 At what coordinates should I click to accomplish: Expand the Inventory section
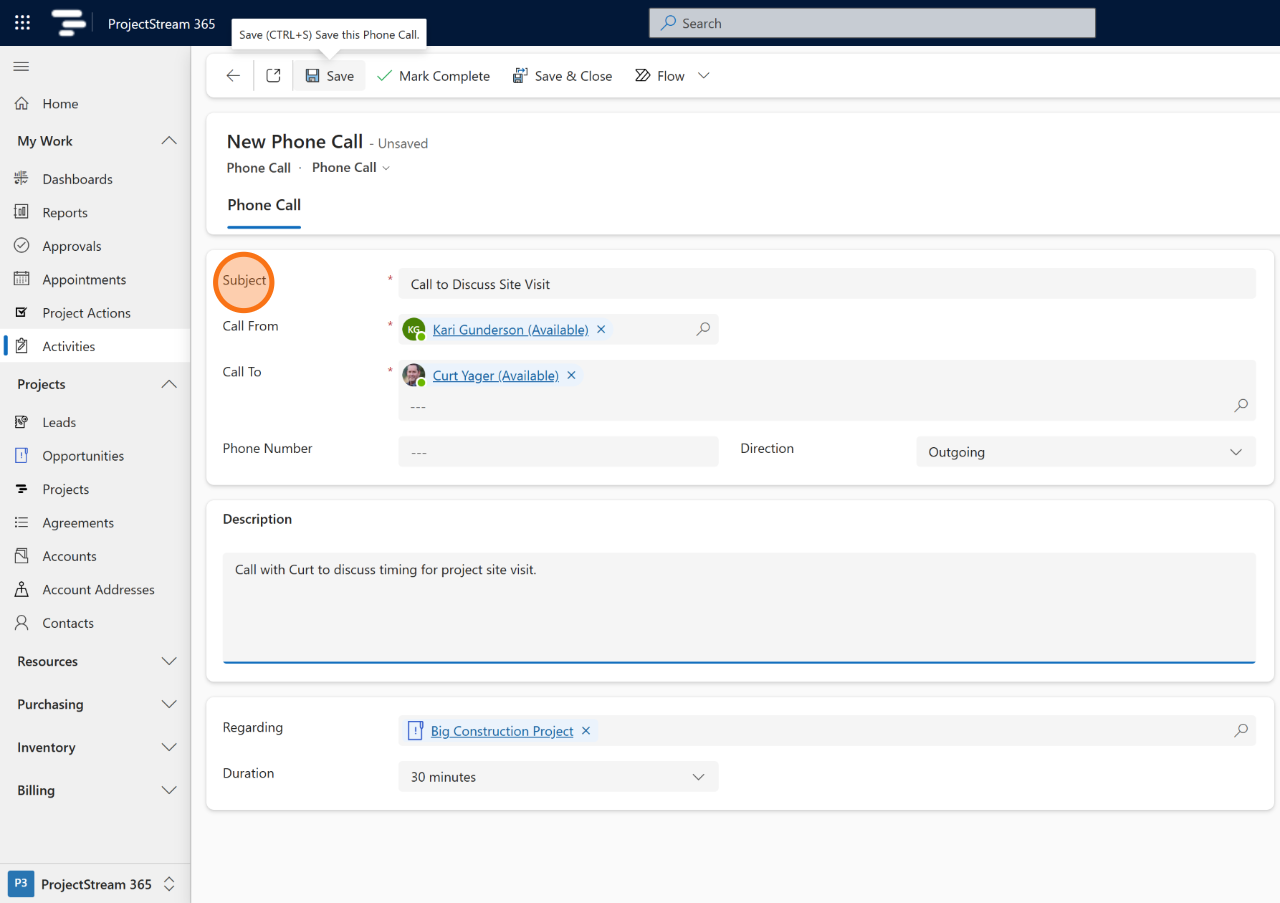click(169, 748)
